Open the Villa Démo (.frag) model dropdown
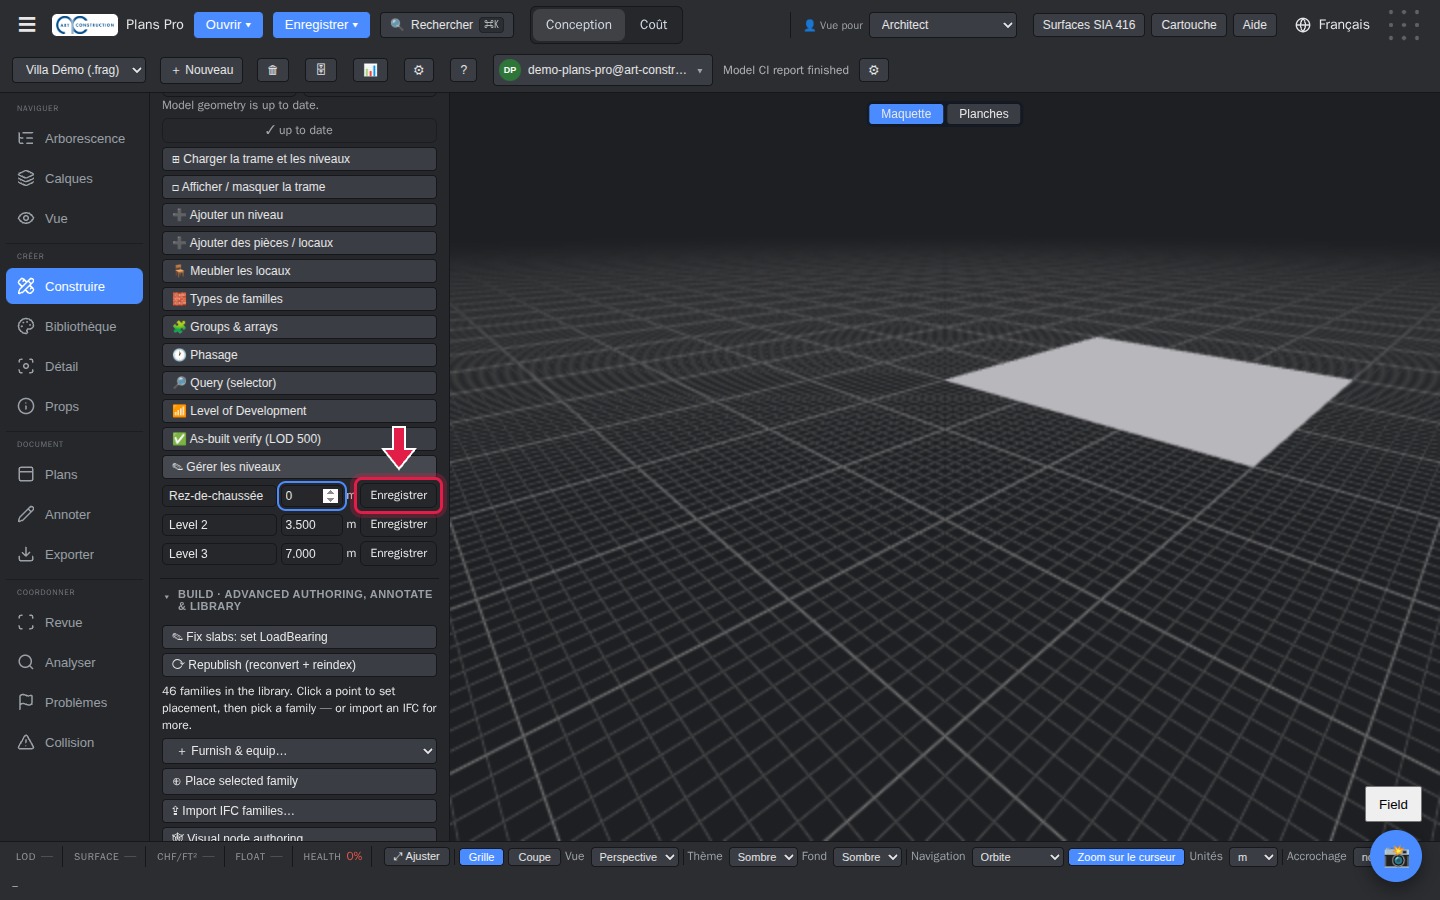The height and width of the screenshot is (900, 1440). point(79,70)
